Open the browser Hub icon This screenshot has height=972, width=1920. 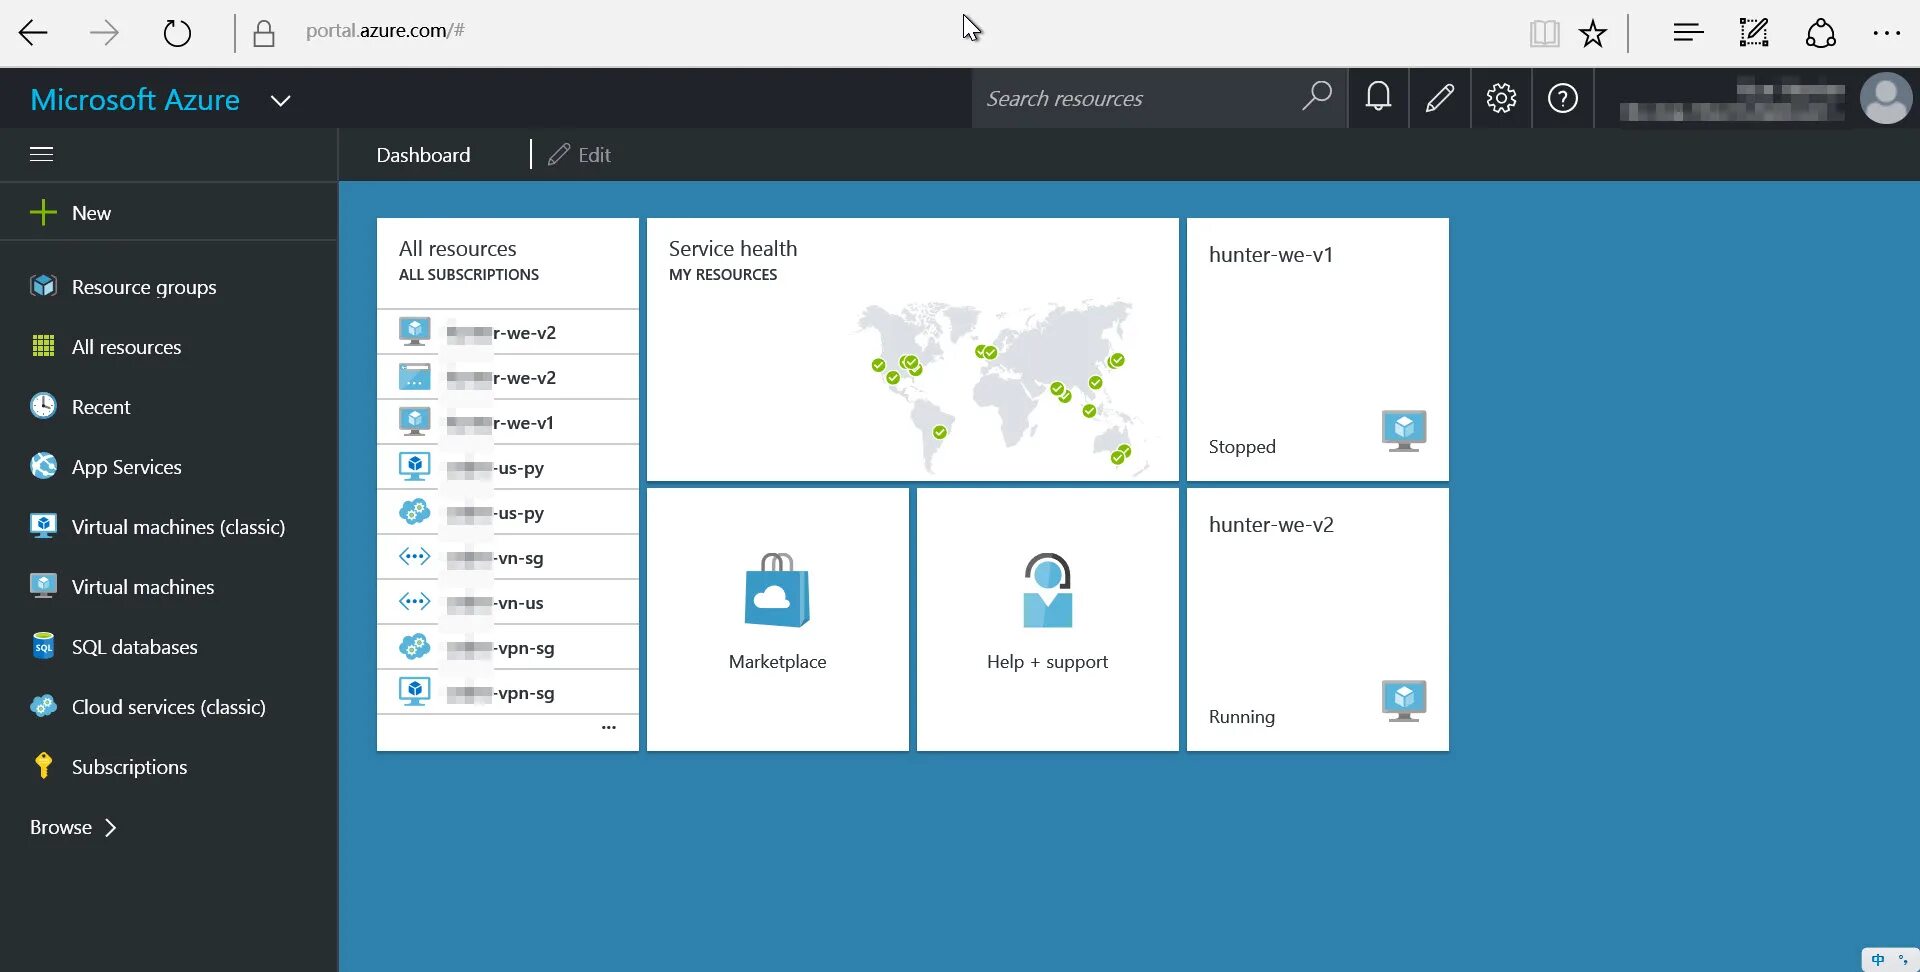point(1688,33)
